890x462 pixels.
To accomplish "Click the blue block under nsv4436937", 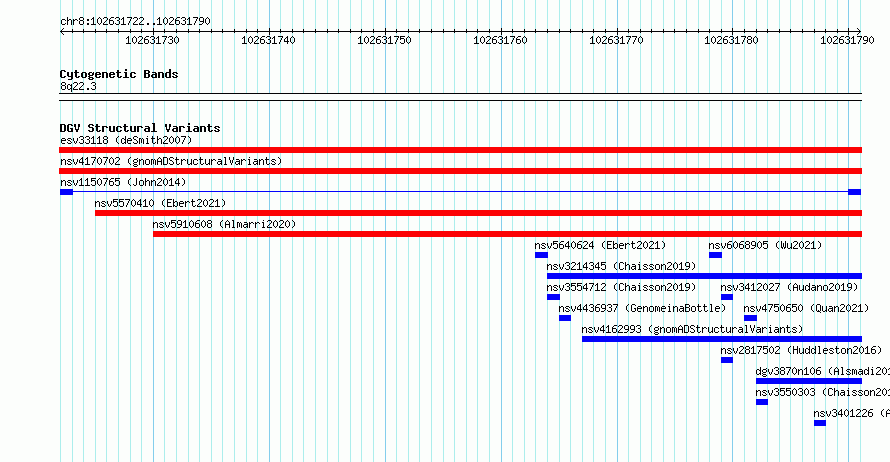I will [x=565, y=318].
